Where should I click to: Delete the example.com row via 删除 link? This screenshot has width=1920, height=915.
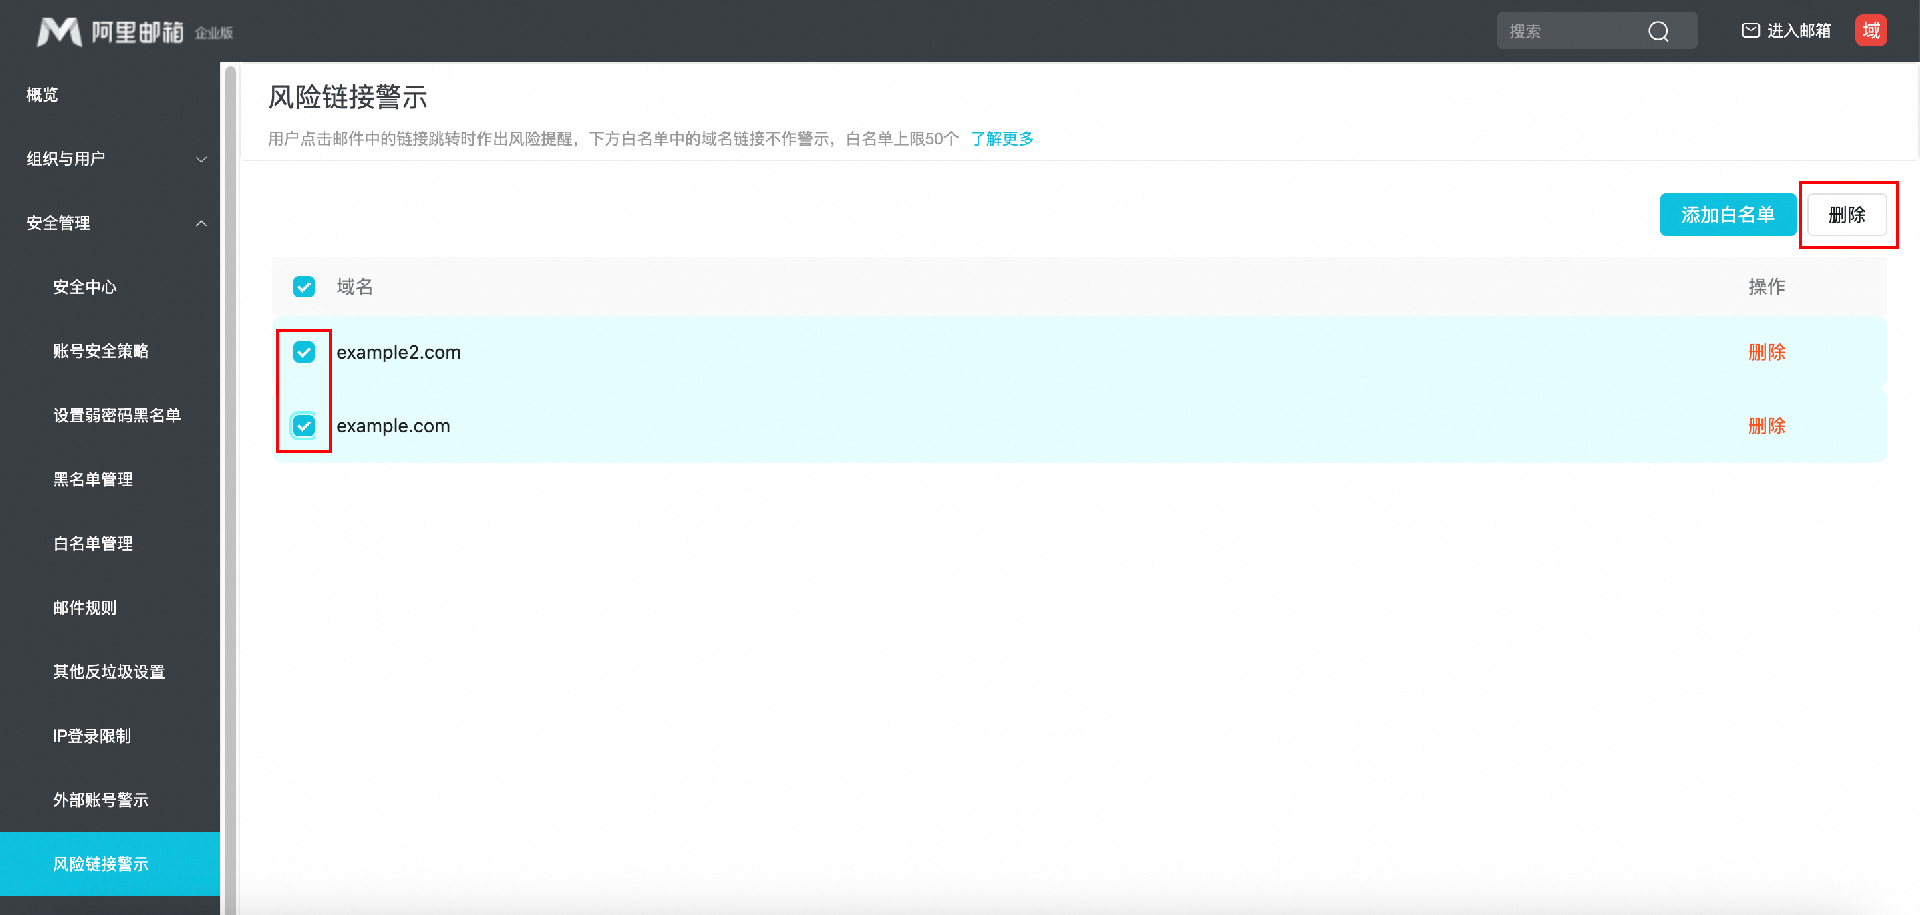pos(1766,426)
